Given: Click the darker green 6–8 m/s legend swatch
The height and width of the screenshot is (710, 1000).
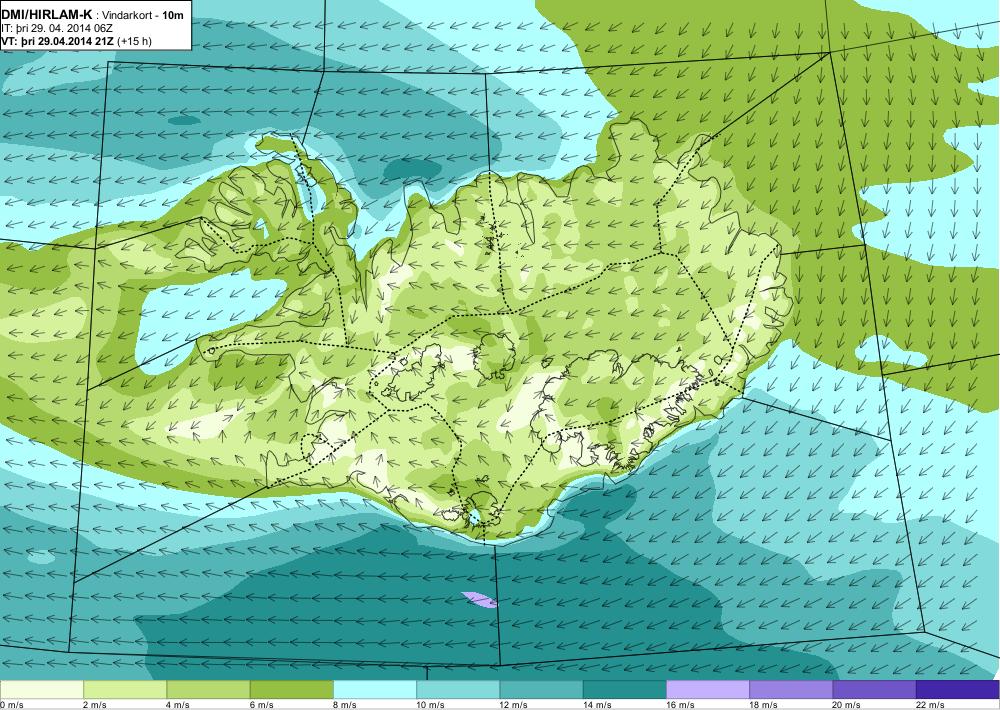Looking at the screenshot, I should point(291,690).
